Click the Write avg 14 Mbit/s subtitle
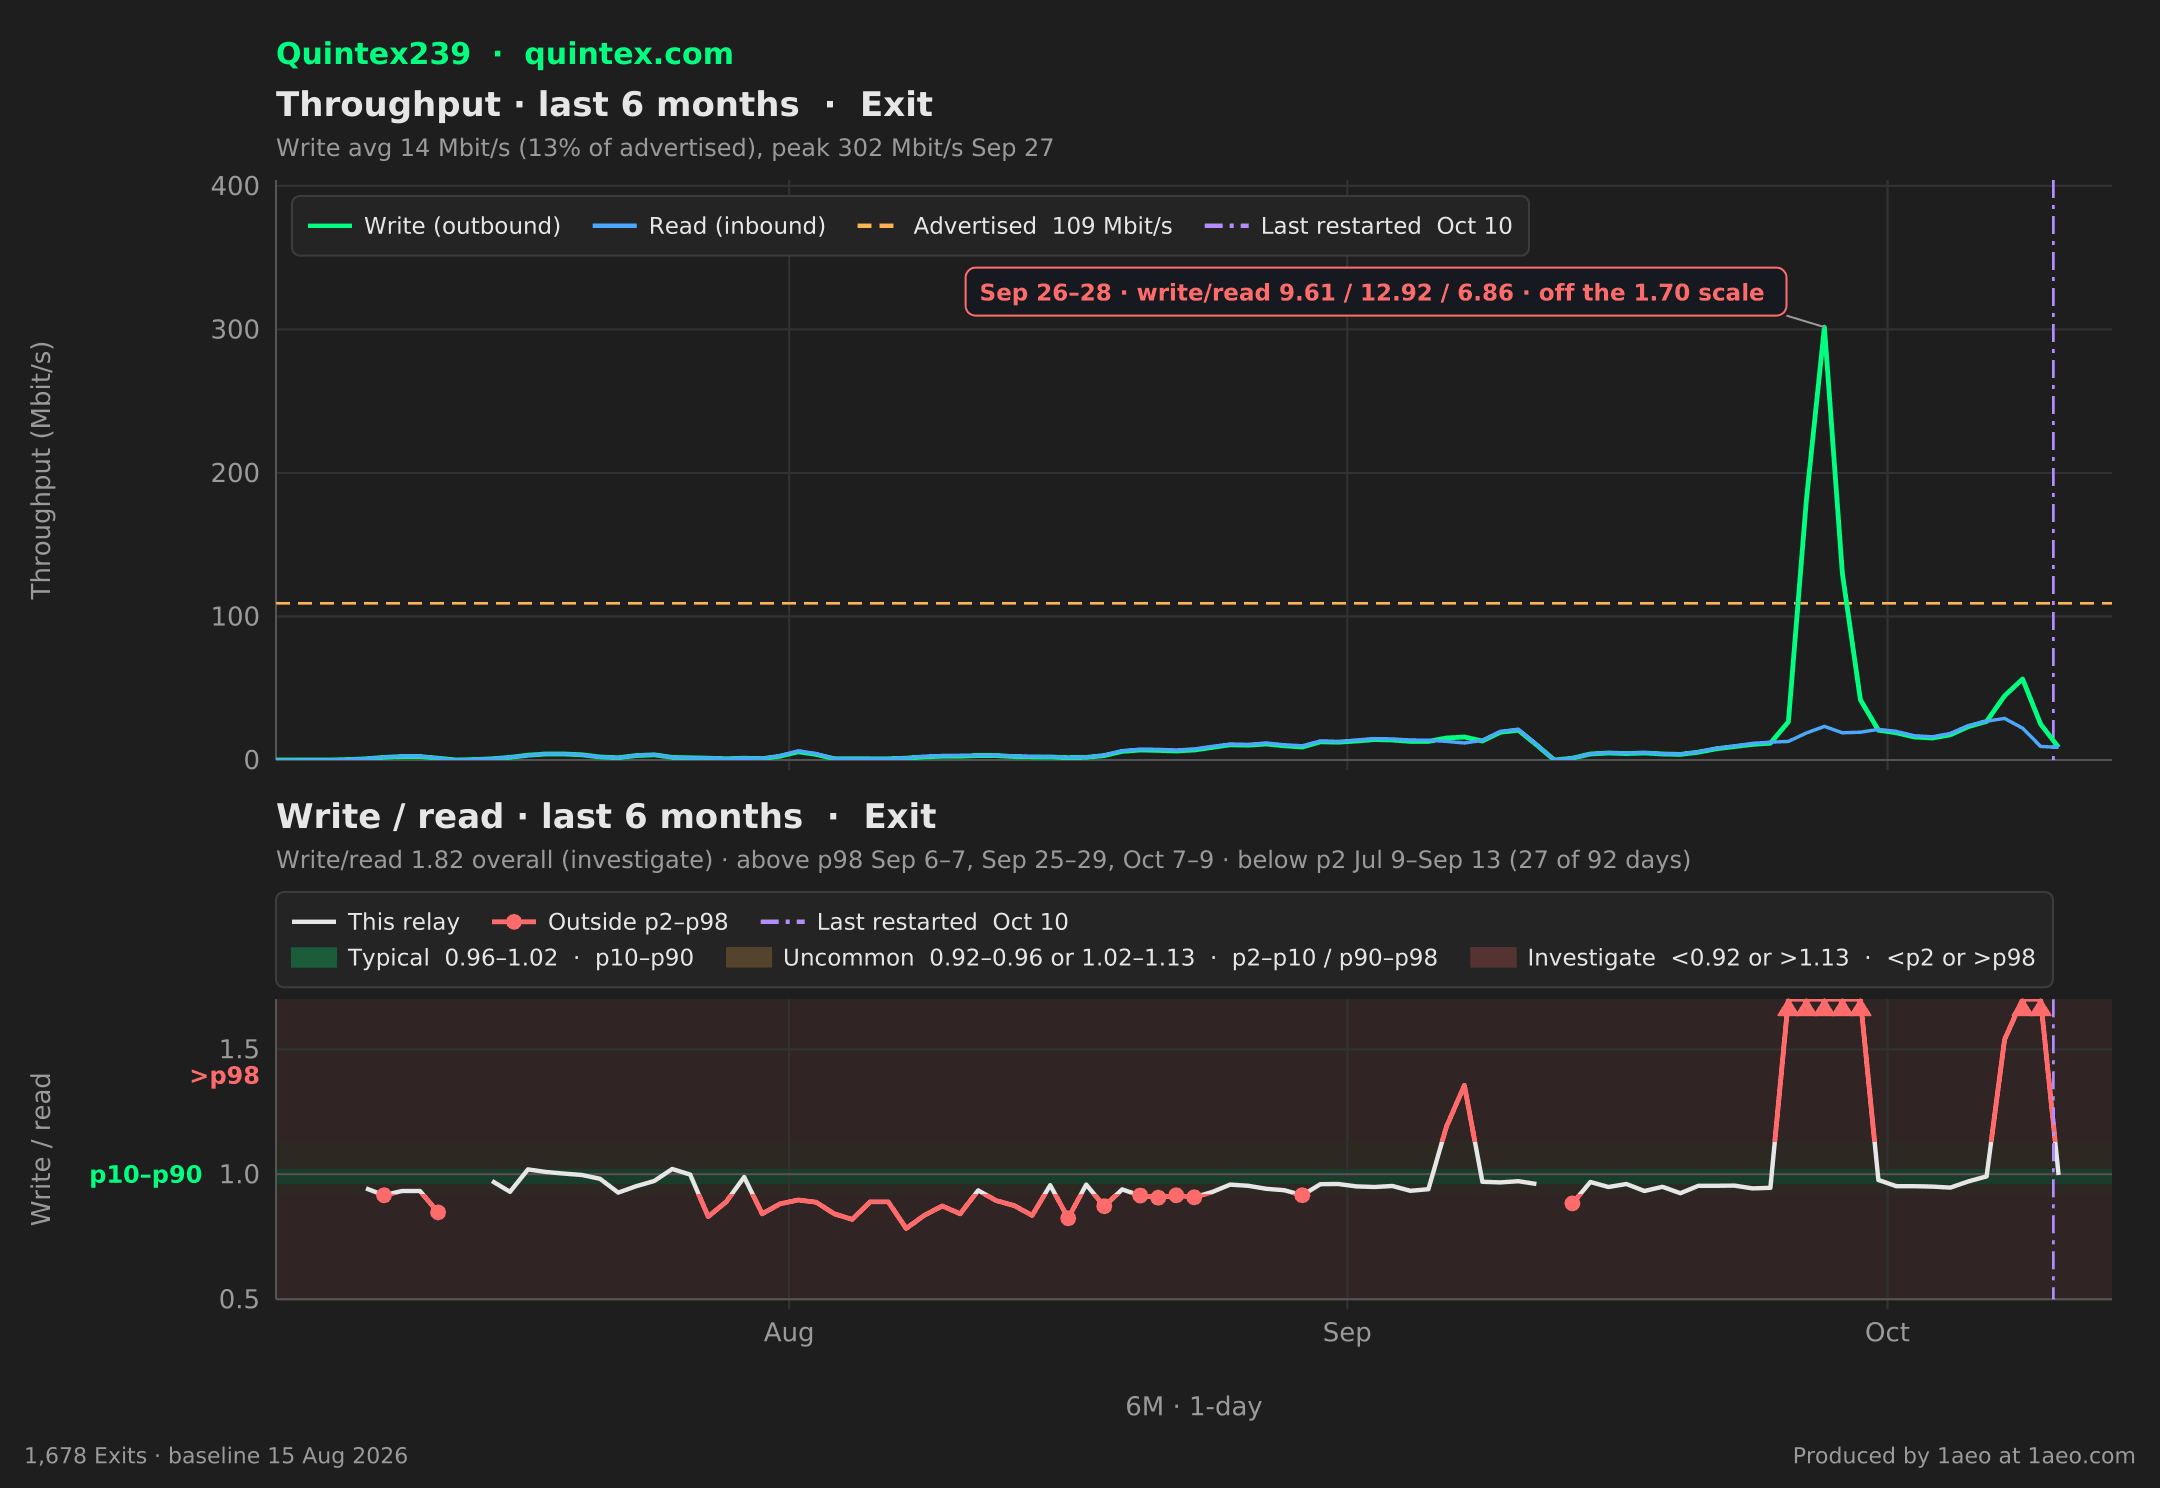This screenshot has height=1488, width=2160. [665, 148]
